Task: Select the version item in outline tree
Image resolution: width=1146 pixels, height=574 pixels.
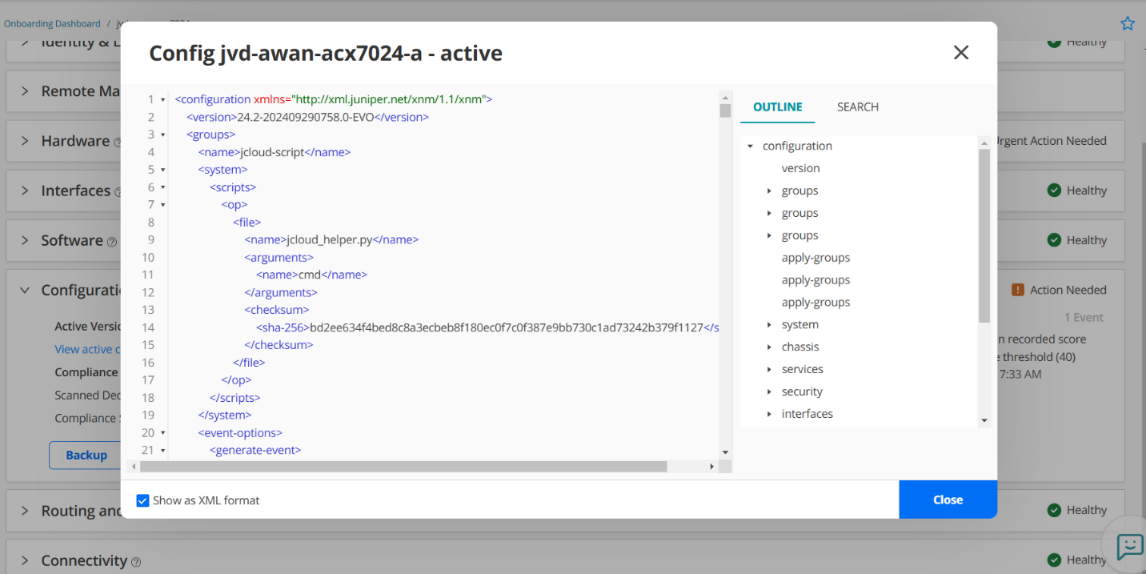Action: (800, 168)
